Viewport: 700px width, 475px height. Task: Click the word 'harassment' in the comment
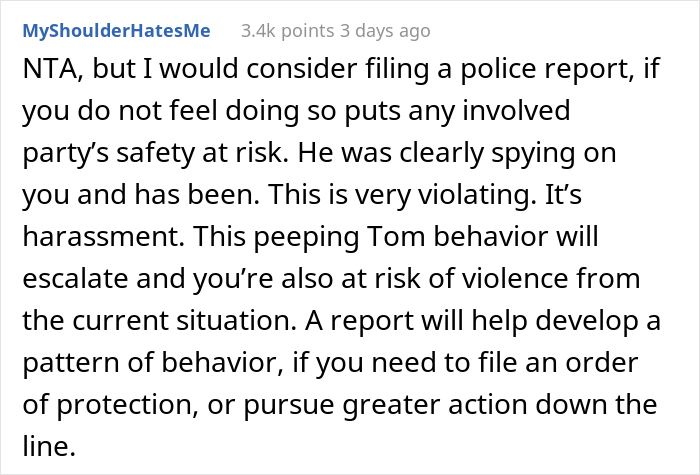pyautogui.click(x=100, y=236)
